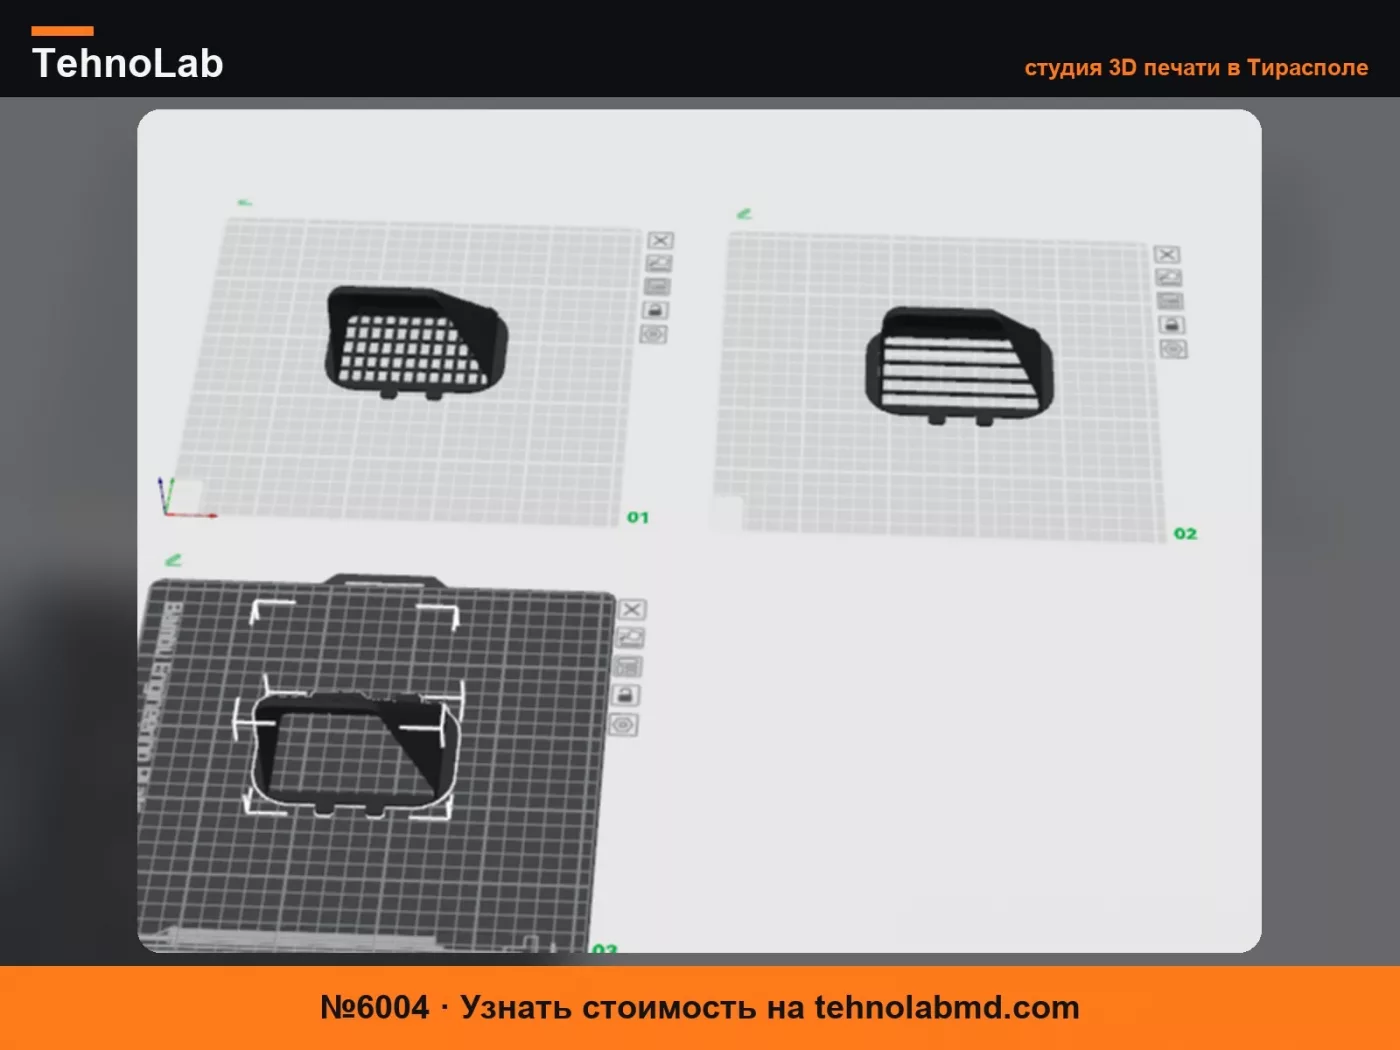This screenshot has height=1050, width=1400.
Task: Remove plate 01 with its X icon
Action: (x=661, y=240)
